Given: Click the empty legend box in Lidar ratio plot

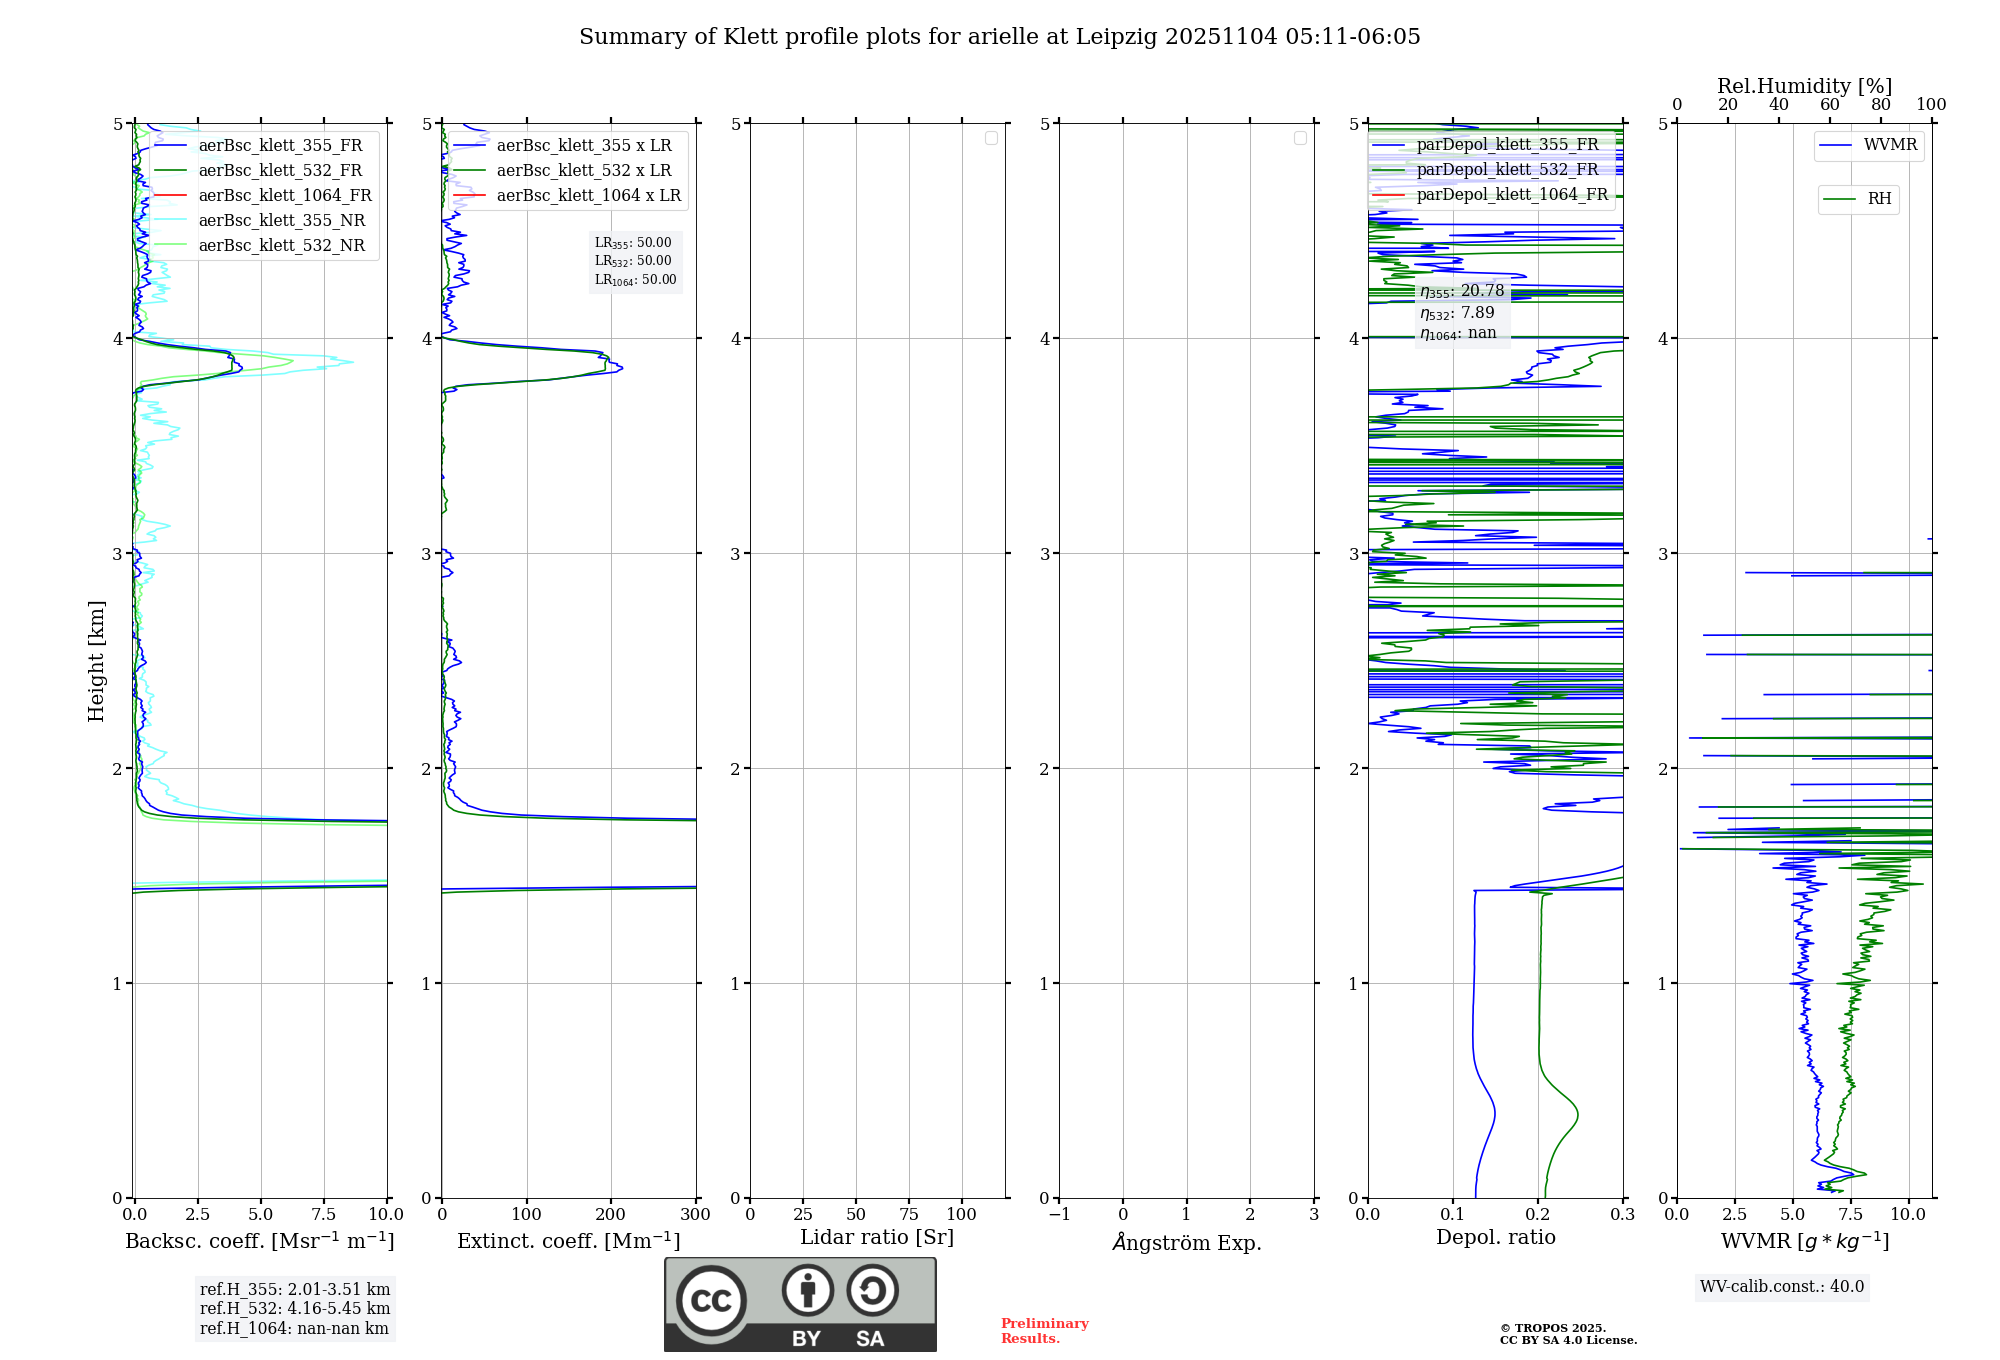Looking at the screenshot, I should point(991,138).
